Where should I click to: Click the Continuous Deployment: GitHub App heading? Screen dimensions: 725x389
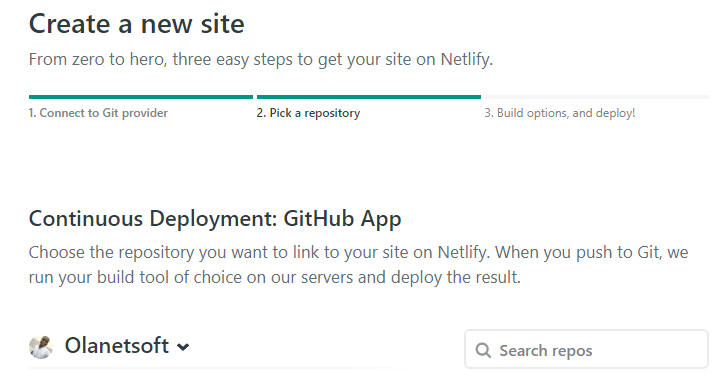215,219
